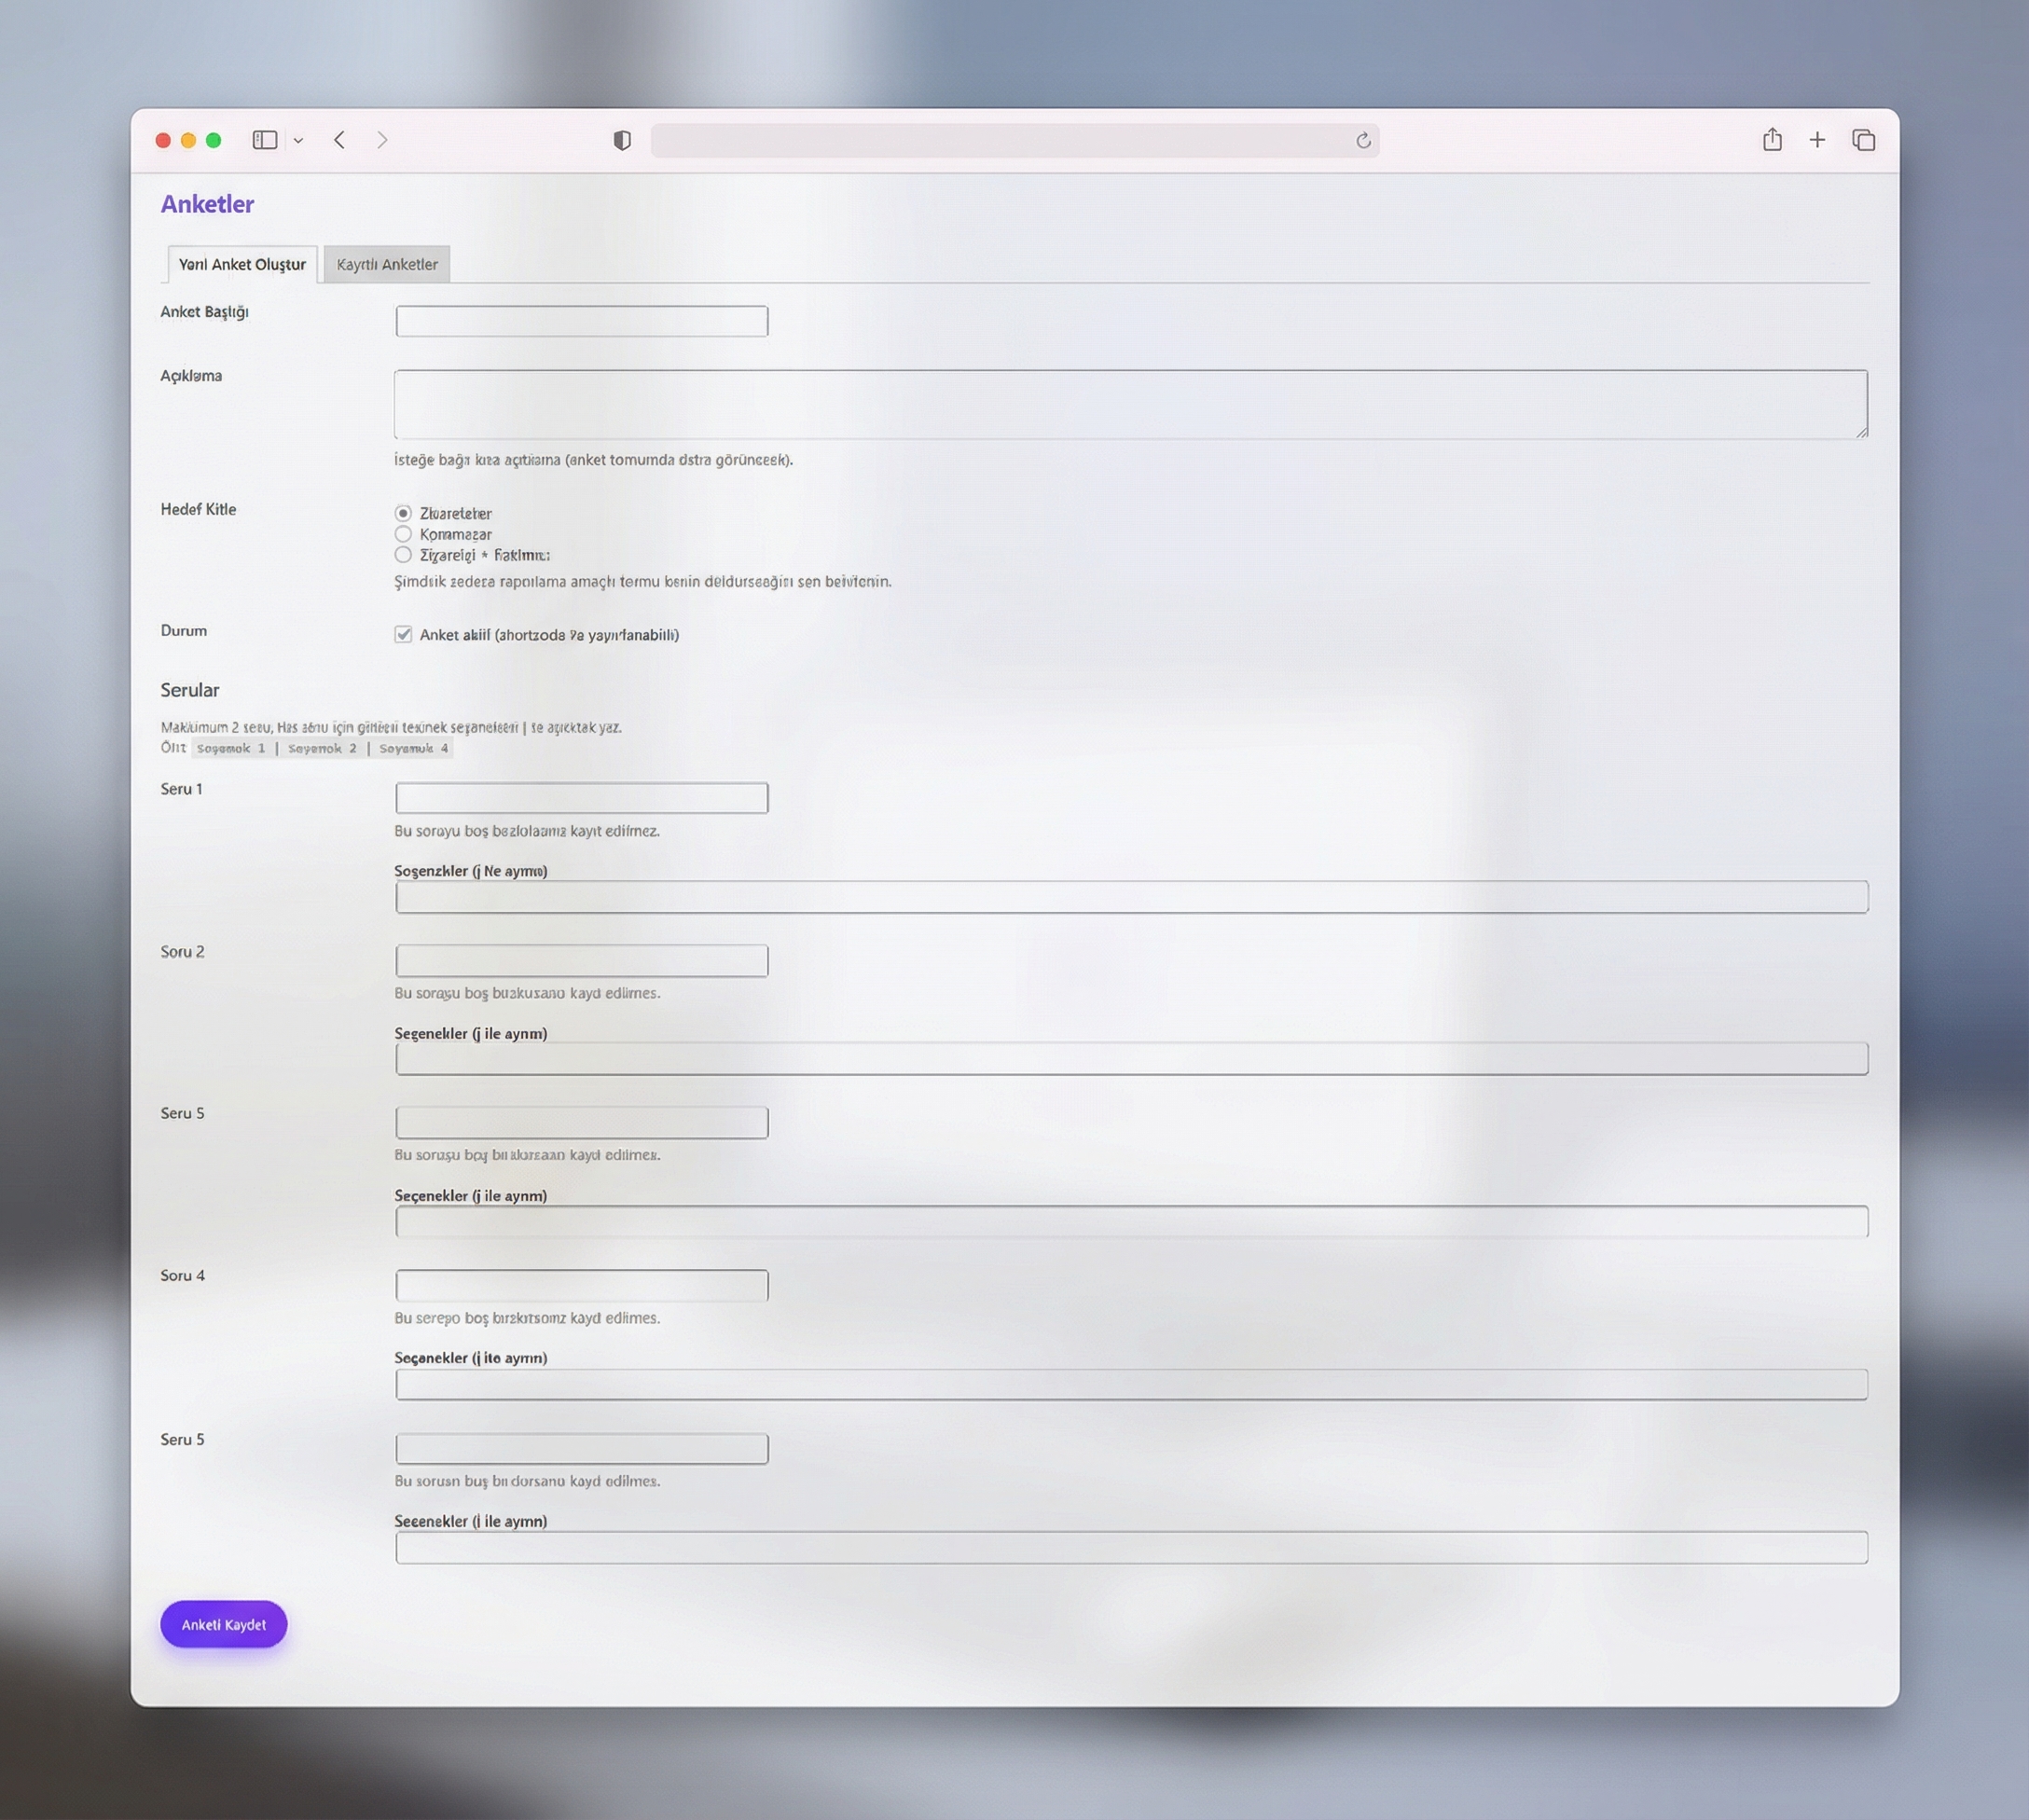Select the first Hedef Kitle radio option
Image resolution: width=2029 pixels, height=1820 pixels.
click(403, 513)
